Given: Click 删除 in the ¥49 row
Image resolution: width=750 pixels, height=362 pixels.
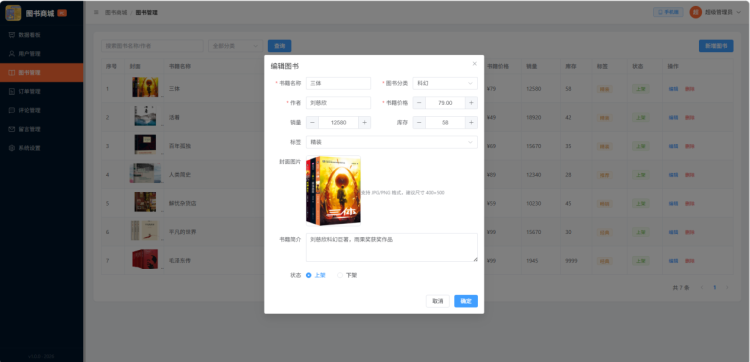Looking at the screenshot, I should 689,118.
